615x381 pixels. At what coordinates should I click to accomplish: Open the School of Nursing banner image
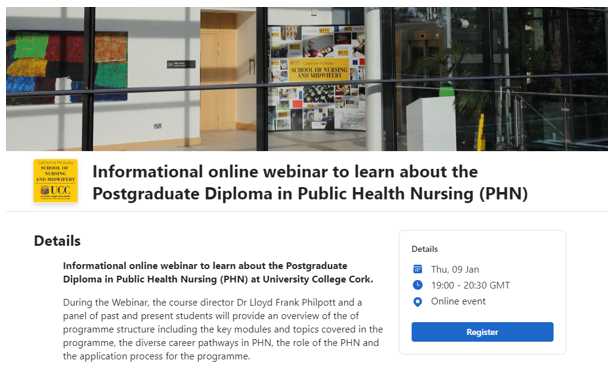coord(307,79)
